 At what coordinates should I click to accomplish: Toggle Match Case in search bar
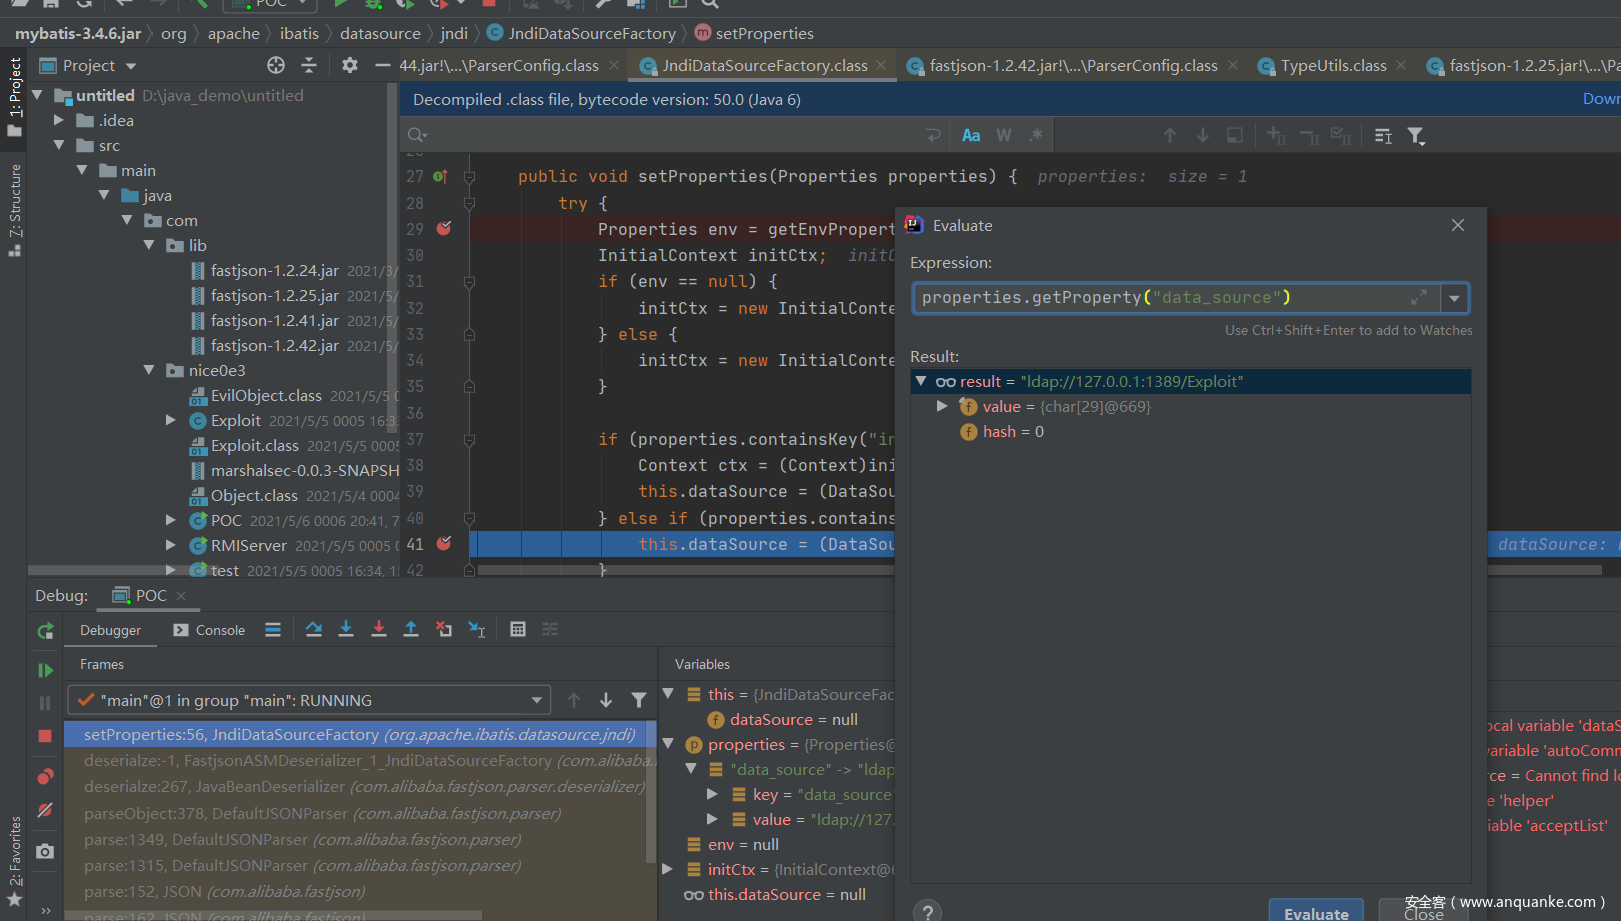pos(970,135)
